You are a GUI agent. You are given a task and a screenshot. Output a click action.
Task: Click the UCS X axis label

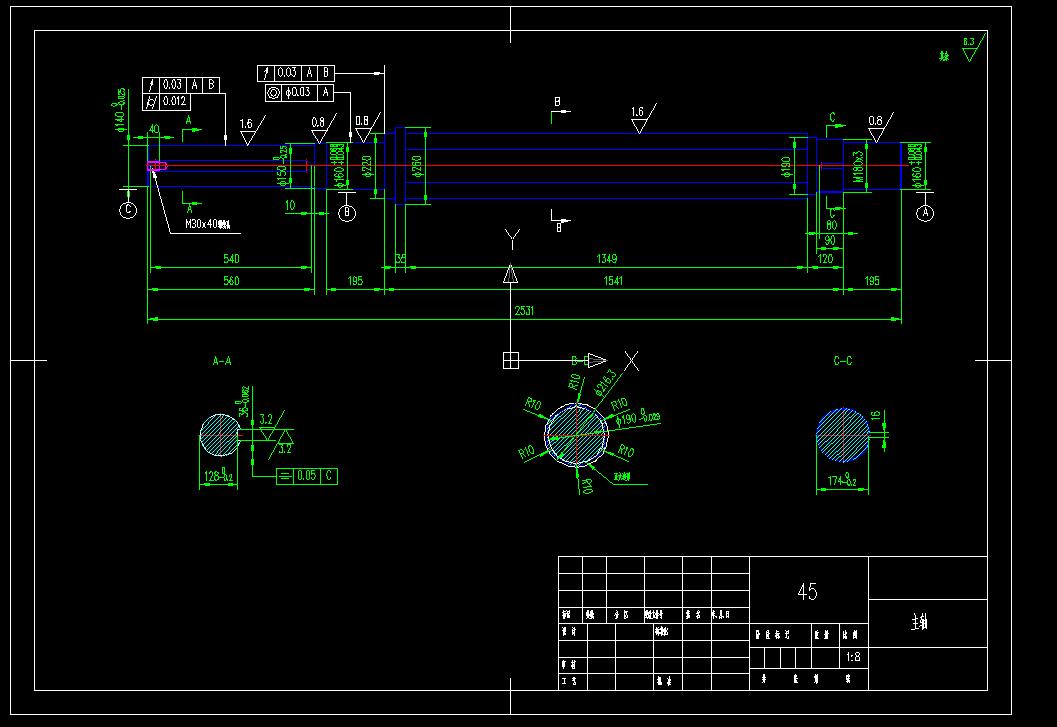[632, 361]
